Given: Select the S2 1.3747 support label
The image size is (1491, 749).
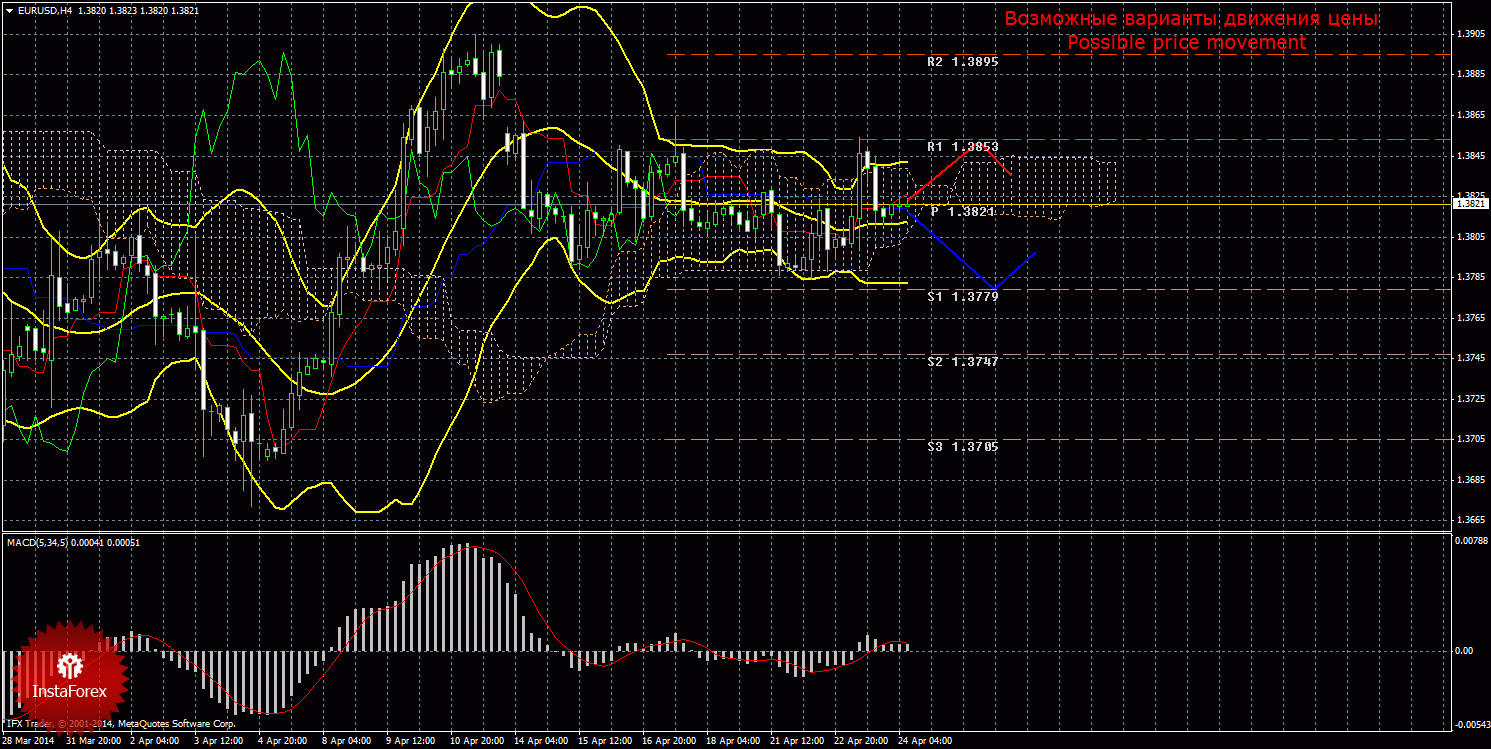Looking at the screenshot, I should (962, 362).
